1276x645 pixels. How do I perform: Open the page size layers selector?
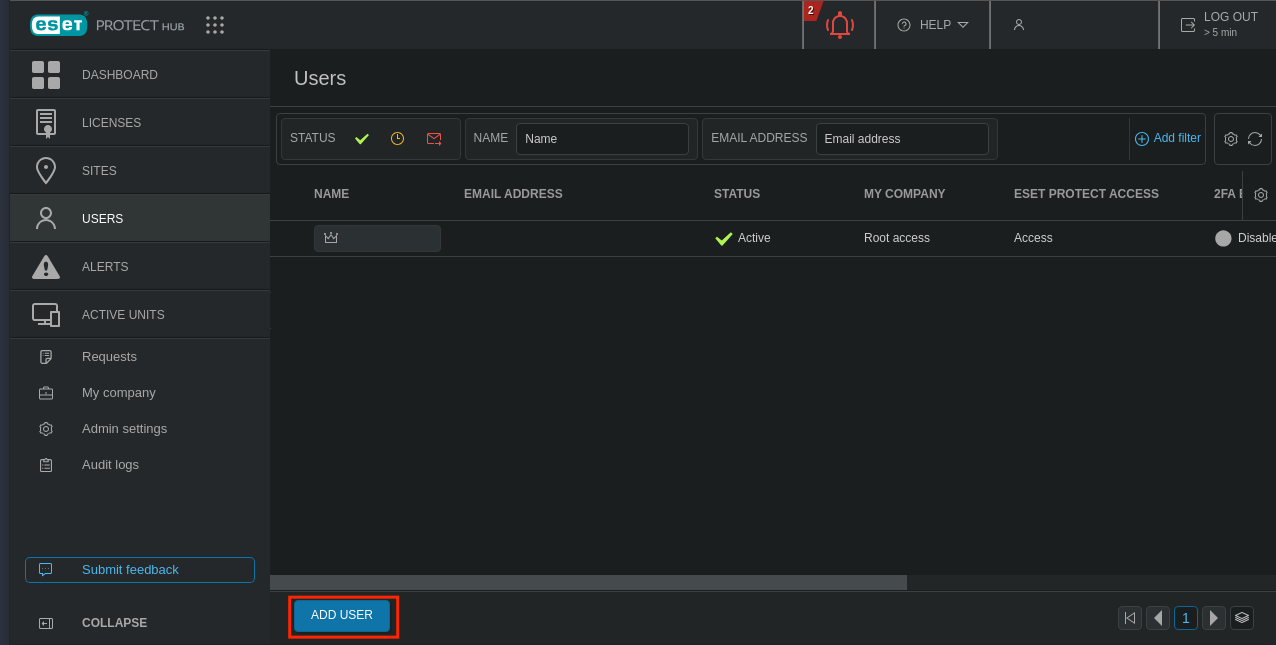point(1242,618)
